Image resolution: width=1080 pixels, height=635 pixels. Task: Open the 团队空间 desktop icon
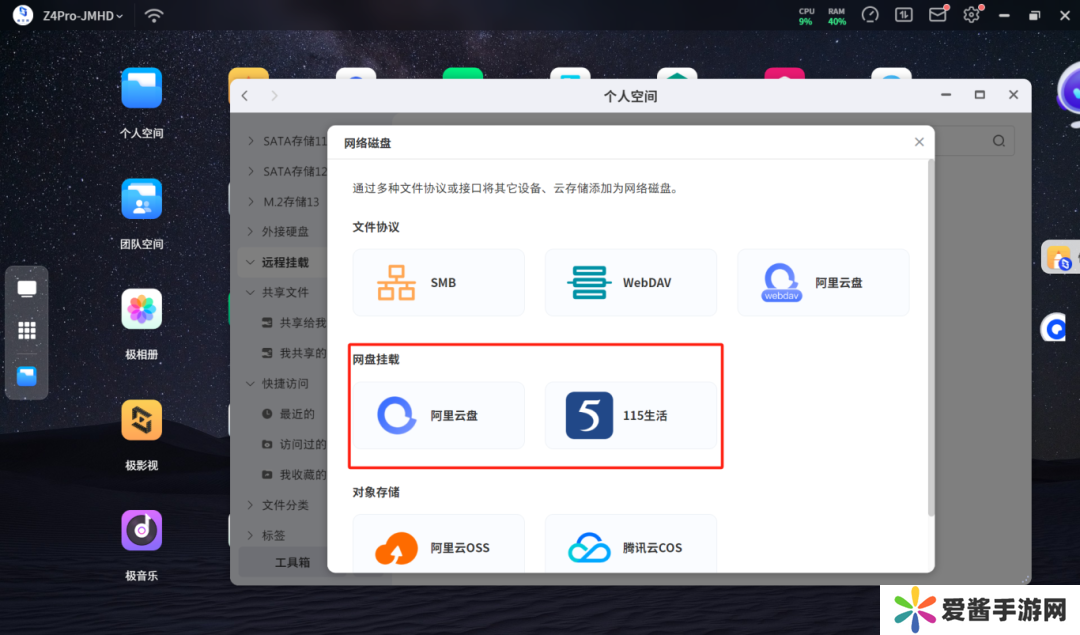[141, 199]
